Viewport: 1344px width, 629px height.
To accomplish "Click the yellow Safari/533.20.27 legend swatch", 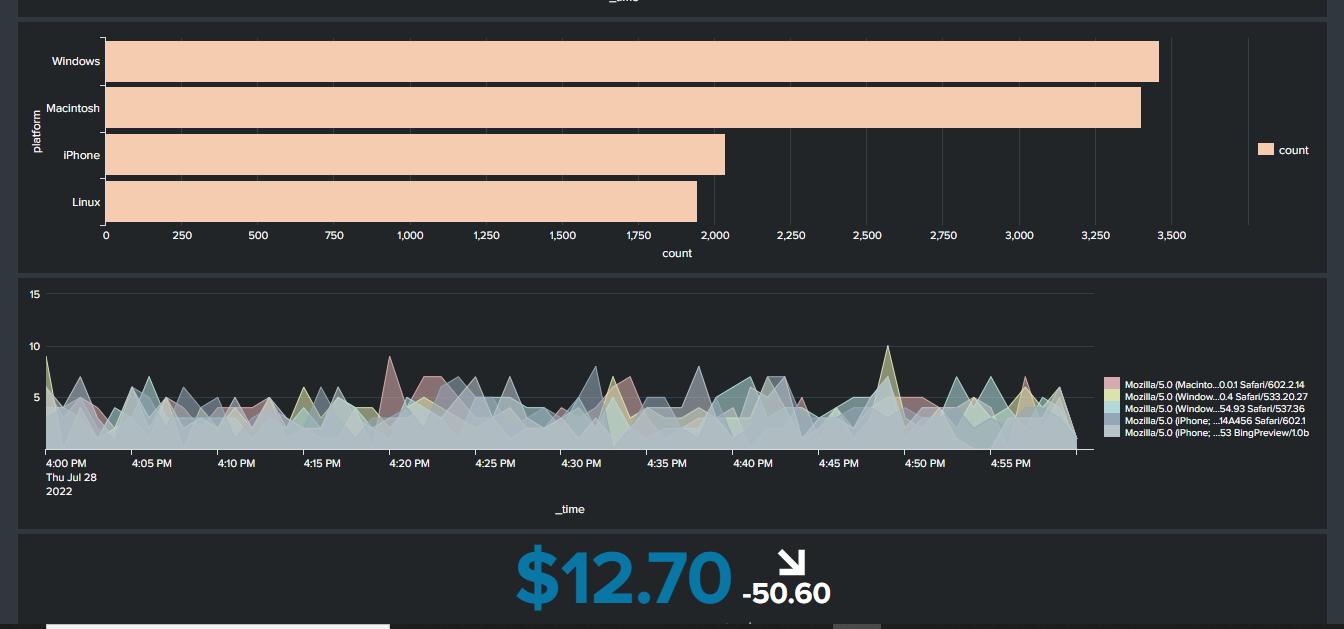I will [x=1112, y=397].
